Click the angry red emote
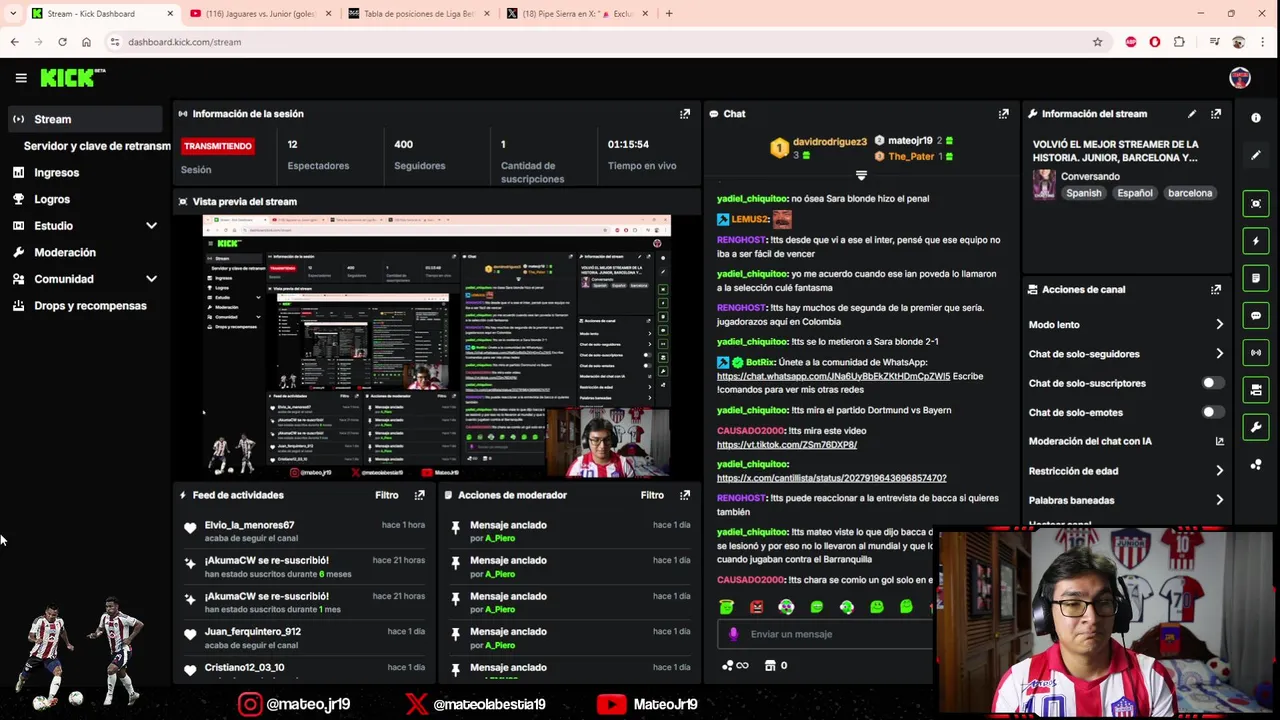Screen dimensions: 1280x720 pos(757,606)
